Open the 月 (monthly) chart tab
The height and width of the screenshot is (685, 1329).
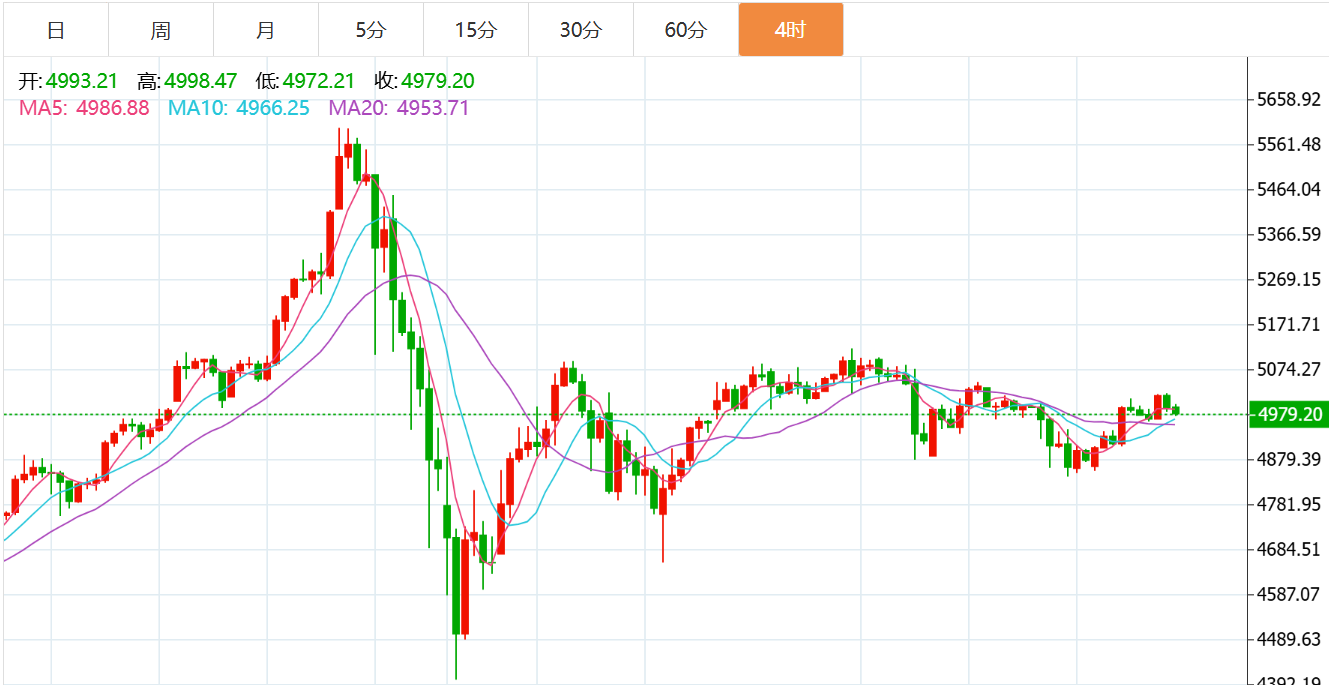pyautogui.click(x=265, y=30)
